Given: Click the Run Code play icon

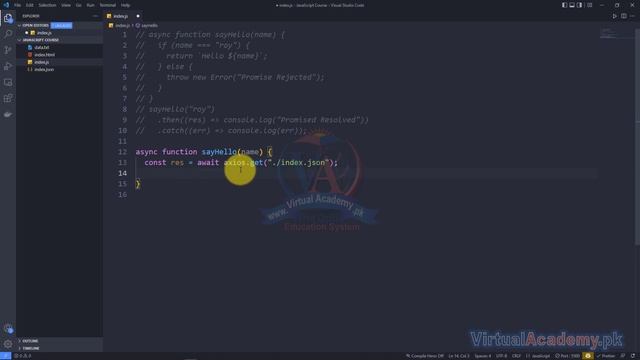Looking at the screenshot, I should click(614, 16).
